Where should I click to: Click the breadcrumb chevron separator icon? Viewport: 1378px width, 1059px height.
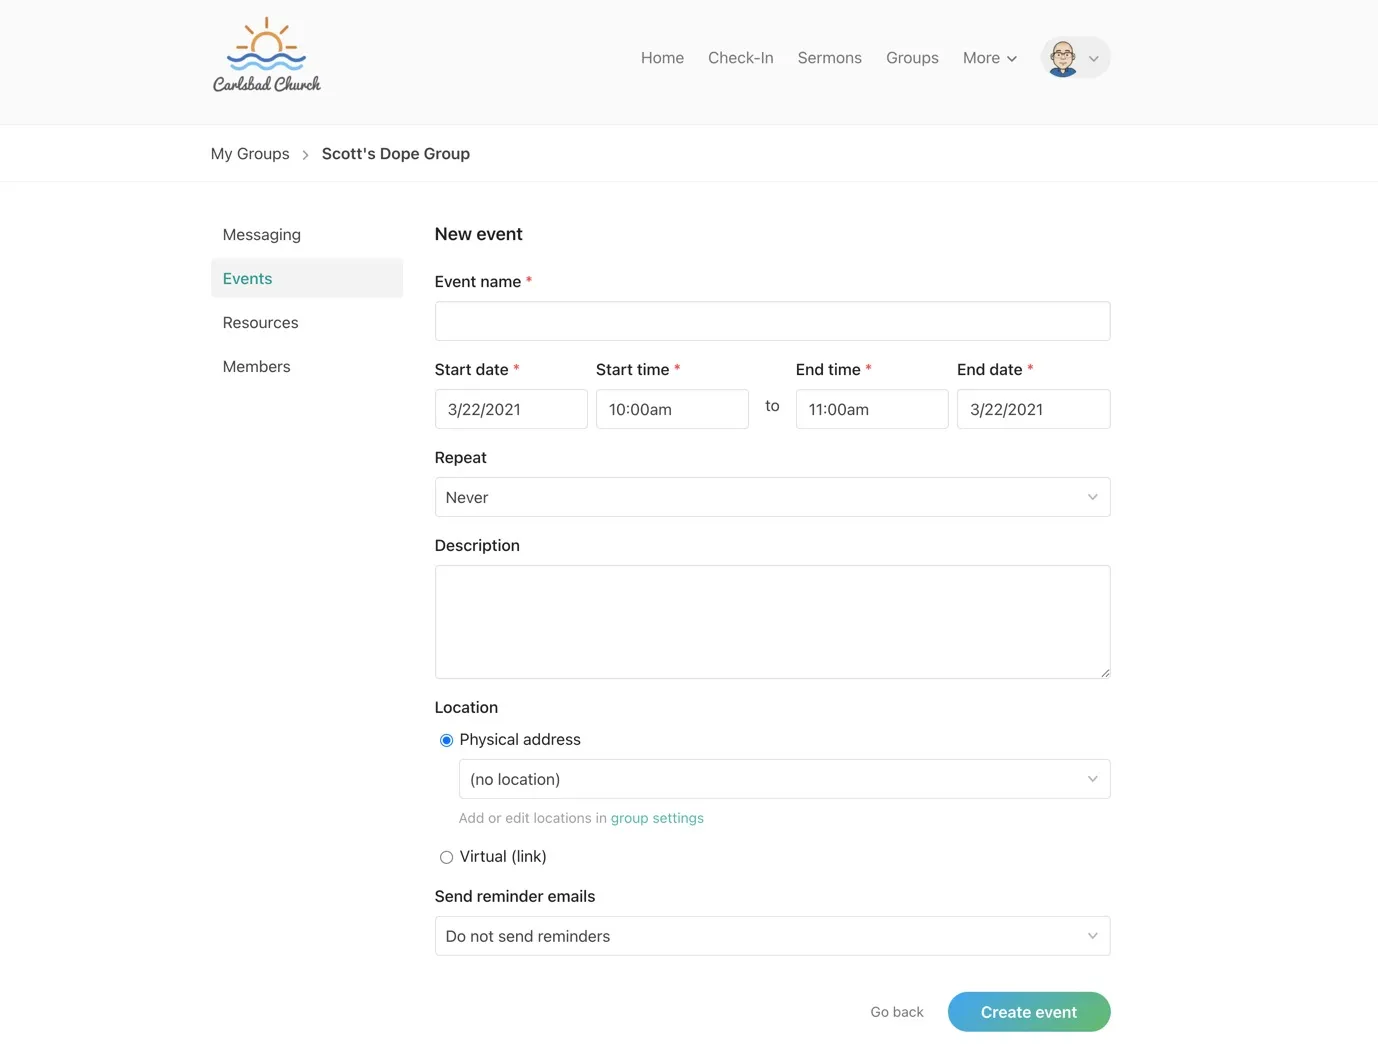pos(305,155)
